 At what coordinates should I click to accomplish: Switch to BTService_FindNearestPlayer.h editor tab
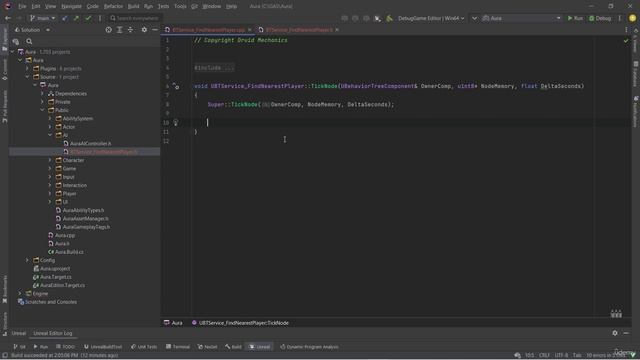click(299, 30)
